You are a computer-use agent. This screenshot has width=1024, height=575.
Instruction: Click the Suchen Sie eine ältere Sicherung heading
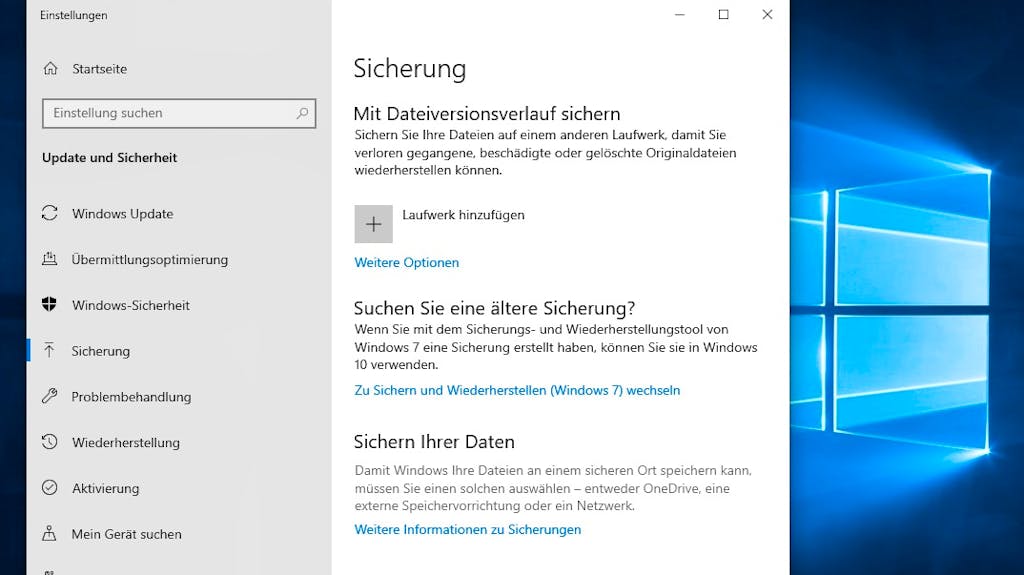tap(494, 308)
